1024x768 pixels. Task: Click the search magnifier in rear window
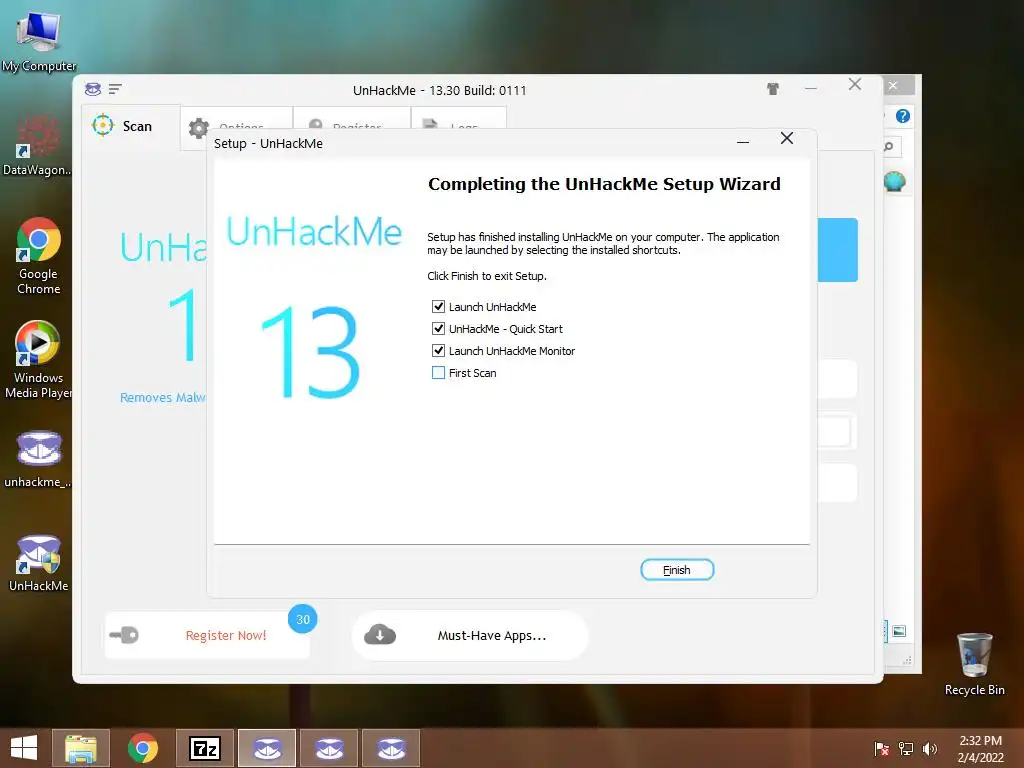pyautogui.click(x=889, y=146)
